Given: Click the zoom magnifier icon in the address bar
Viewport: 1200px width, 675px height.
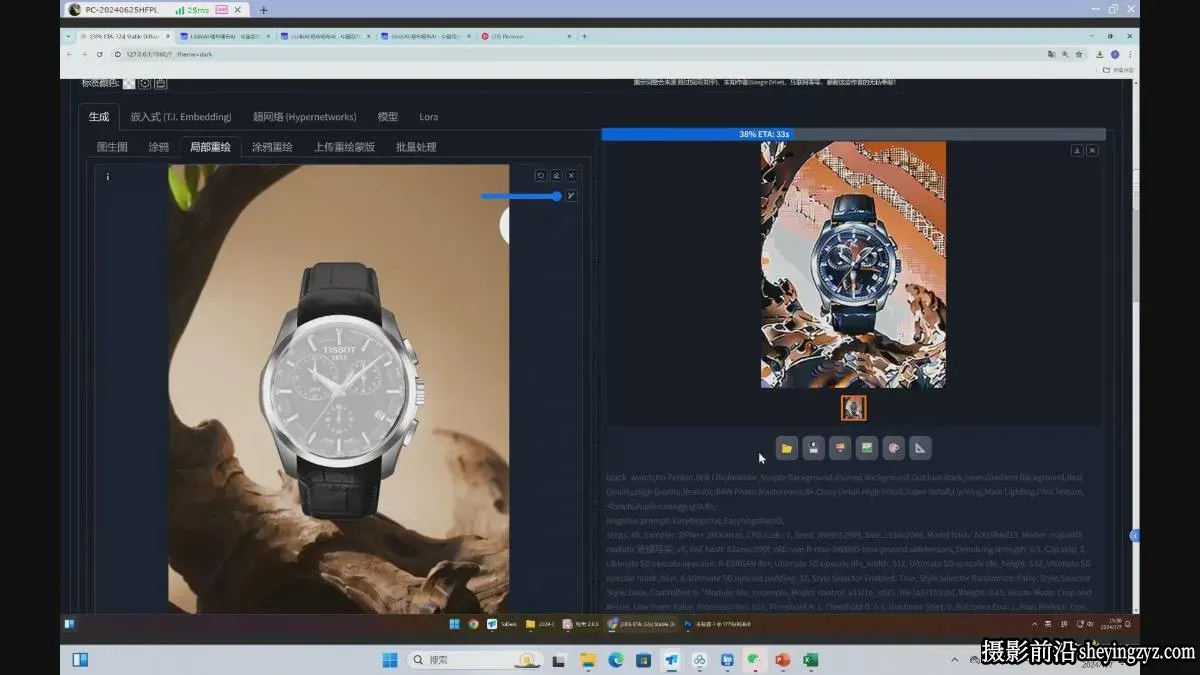Looking at the screenshot, I should 1065,54.
